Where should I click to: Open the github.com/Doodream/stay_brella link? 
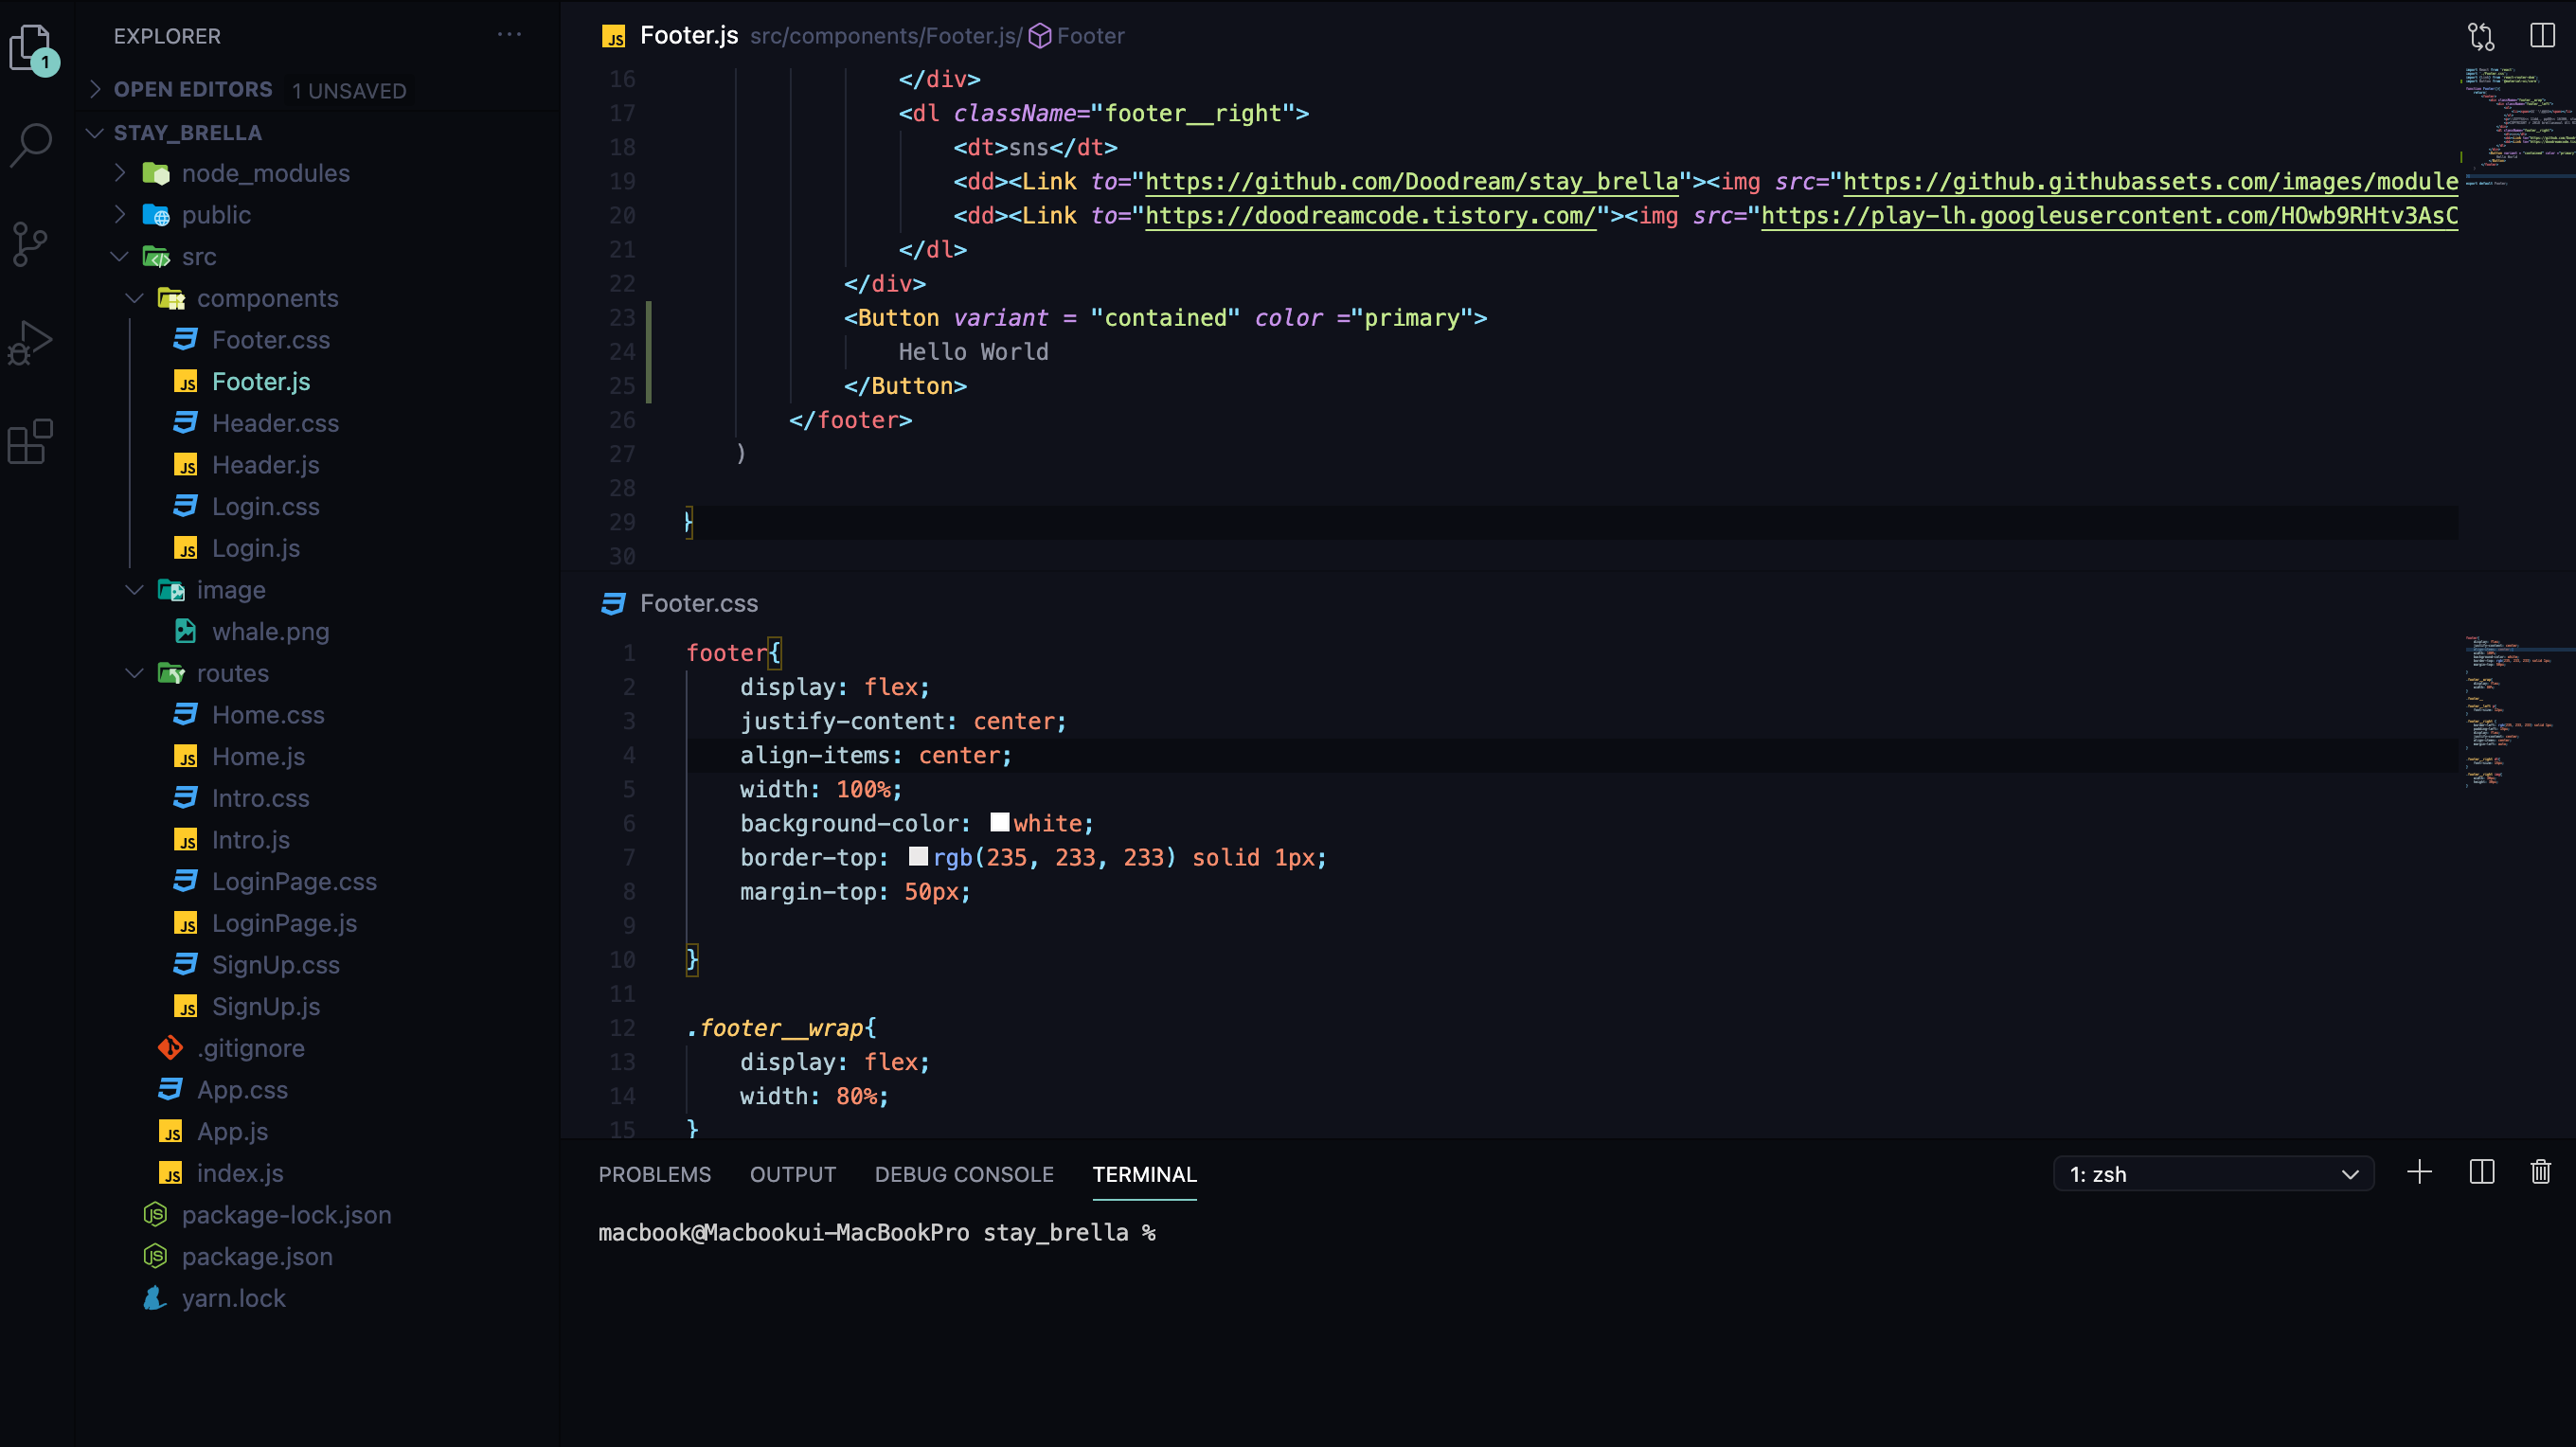[1411, 182]
